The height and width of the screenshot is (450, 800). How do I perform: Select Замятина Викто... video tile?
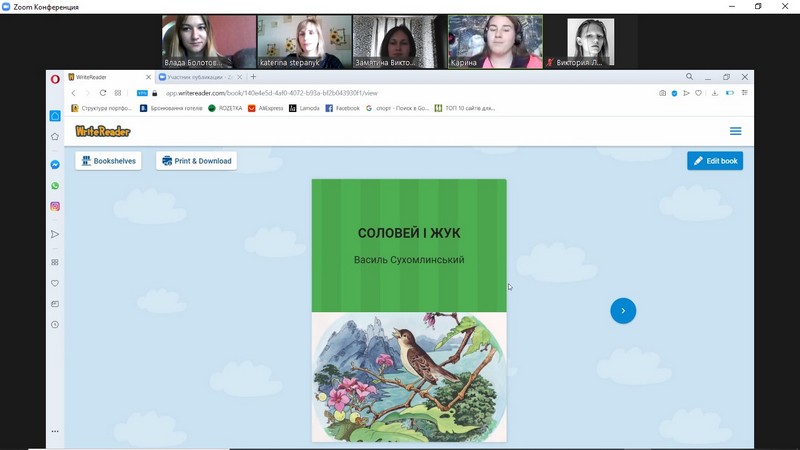(x=399, y=42)
